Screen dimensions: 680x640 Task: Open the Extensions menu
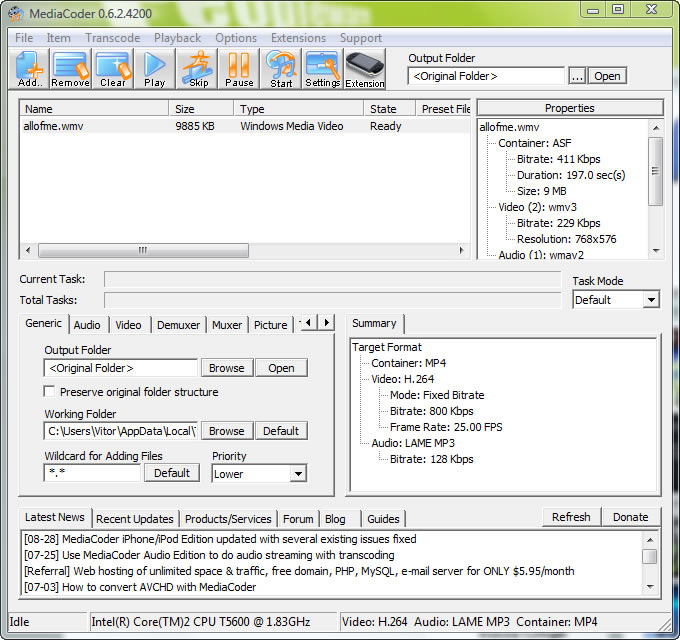298,38
